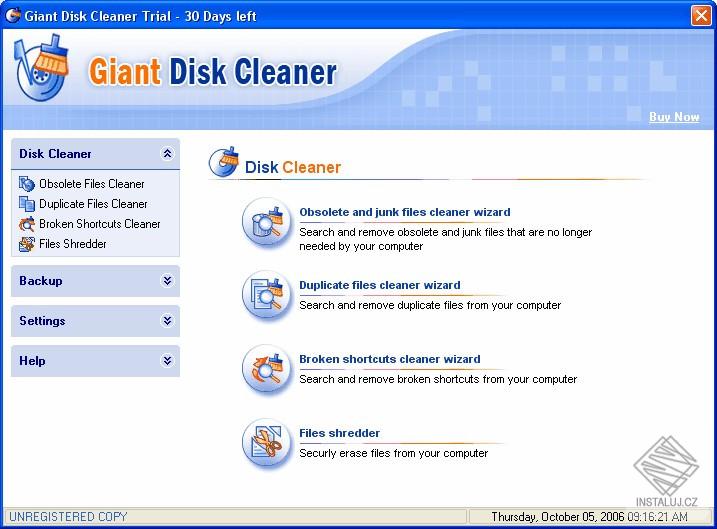717x529 pixels.
Task: Open the Backup panel header
Action: 95,281
